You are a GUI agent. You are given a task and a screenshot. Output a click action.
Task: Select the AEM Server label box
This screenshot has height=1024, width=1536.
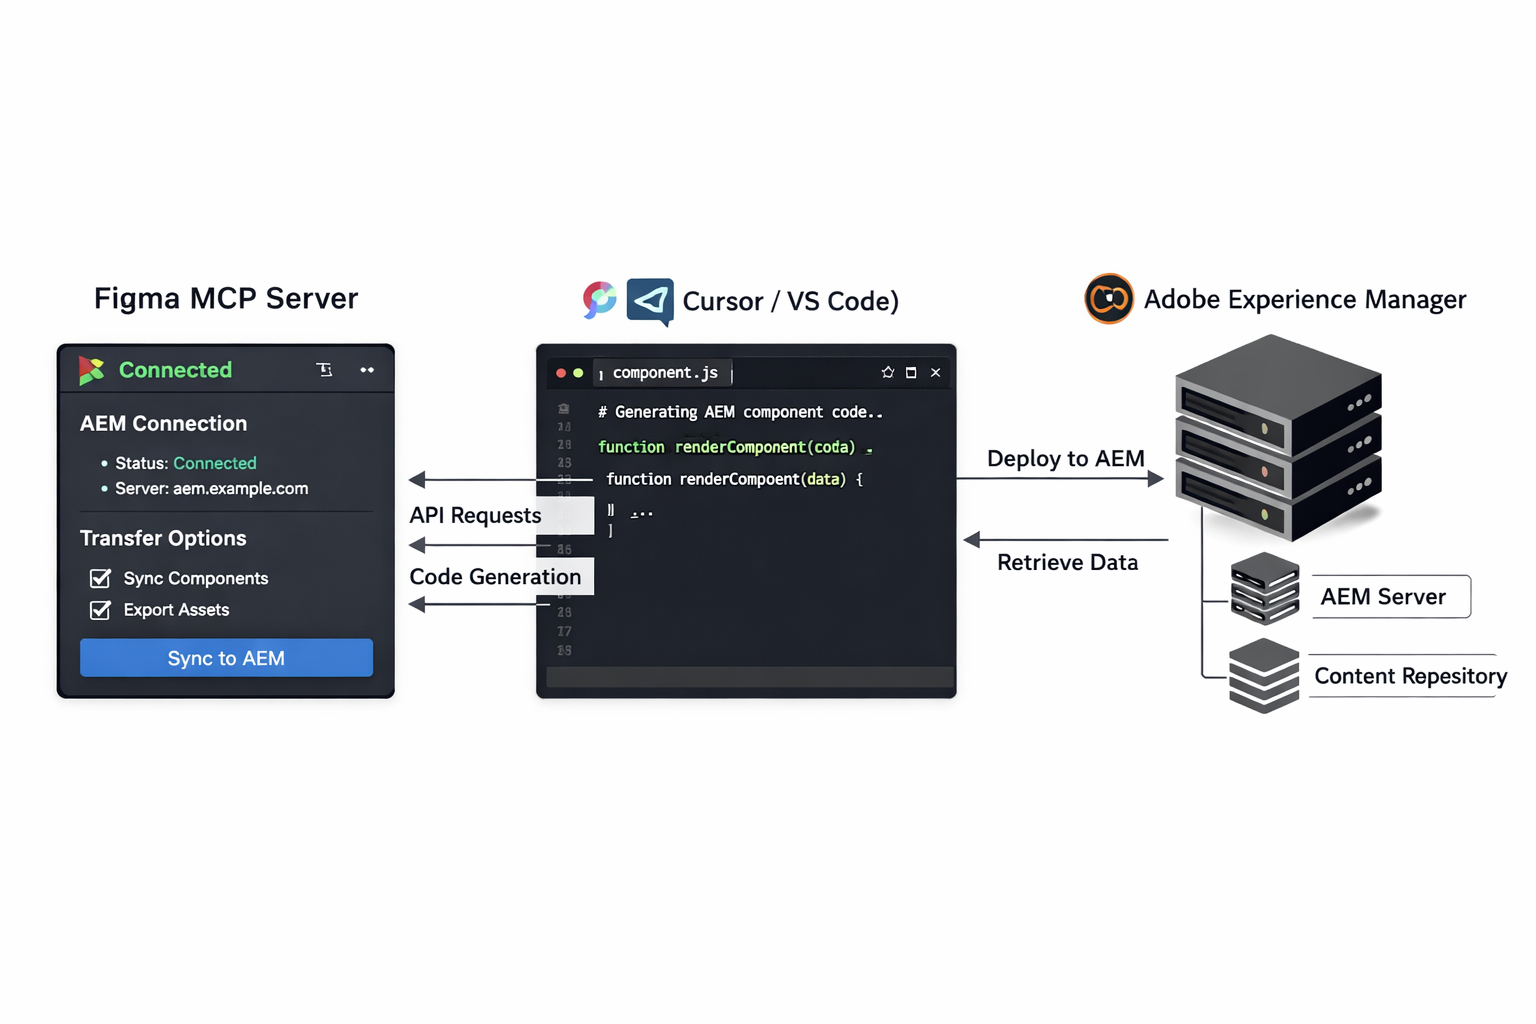[x=1390, y=597]
